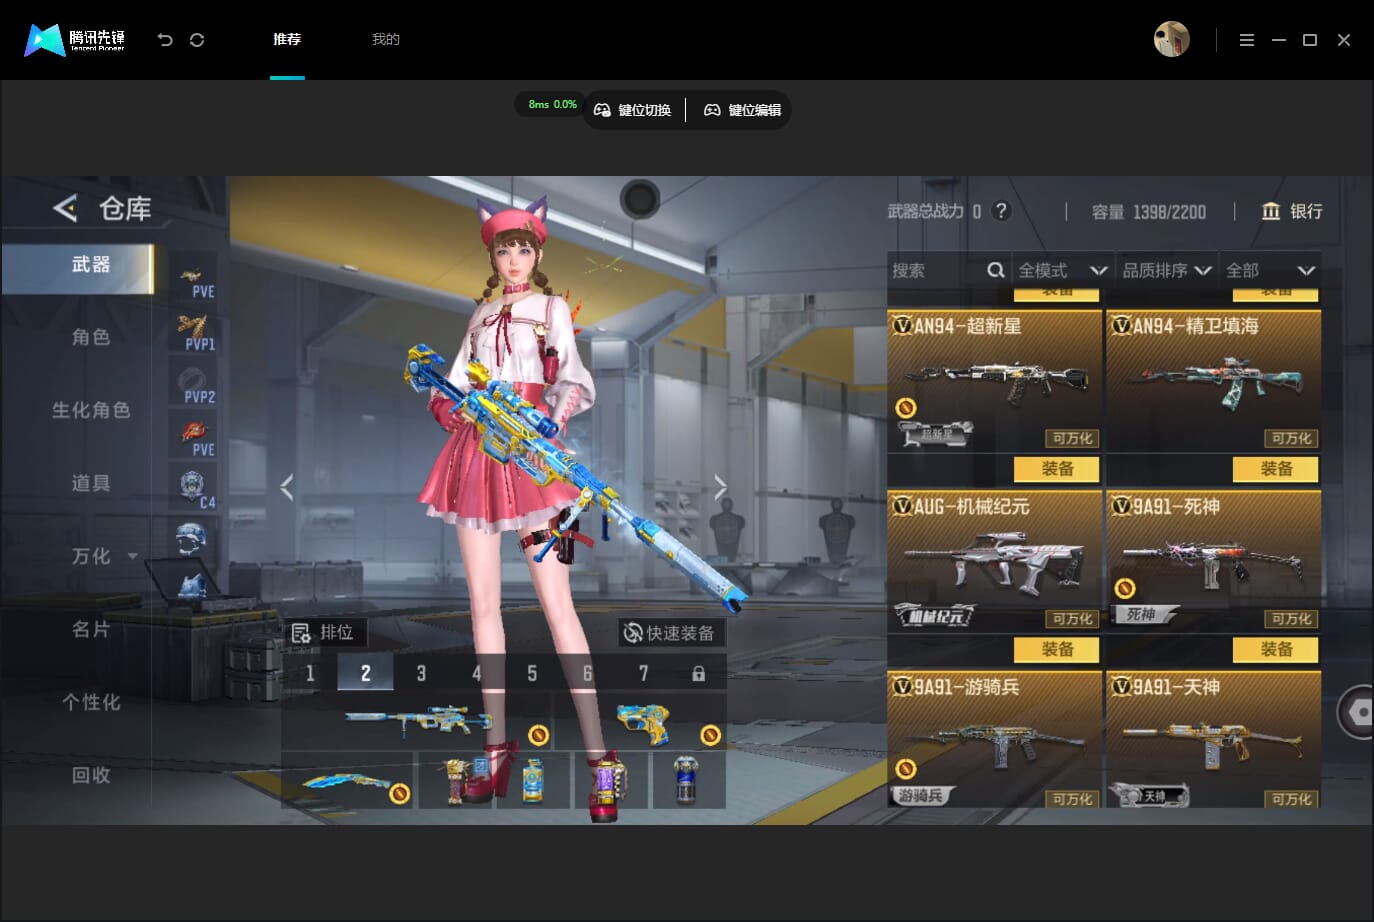Equip the AN94-超新星 weapon
The width and height of the screenshot is (1374, 922).
pyautogui.click(x=1057, y=469)
